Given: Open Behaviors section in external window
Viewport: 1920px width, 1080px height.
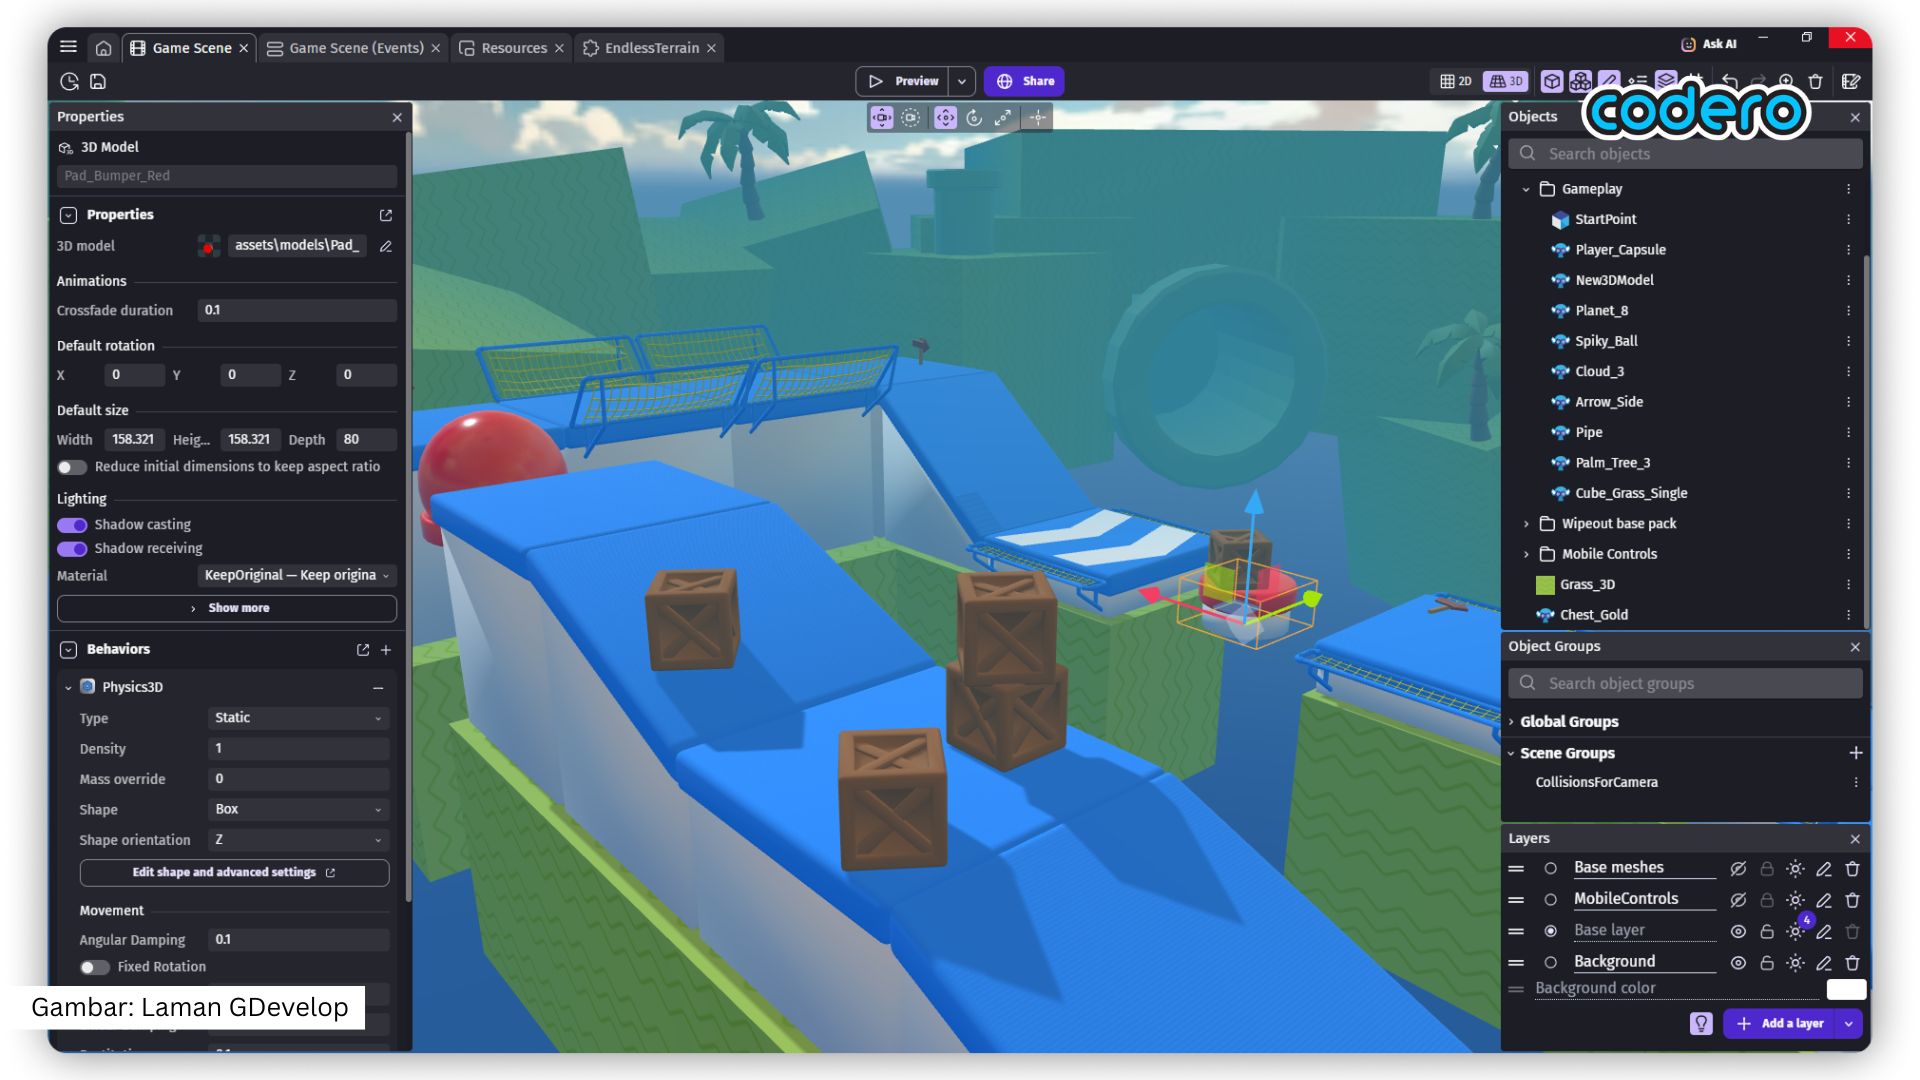Looking at the screenshot, I should pos(363,650).
